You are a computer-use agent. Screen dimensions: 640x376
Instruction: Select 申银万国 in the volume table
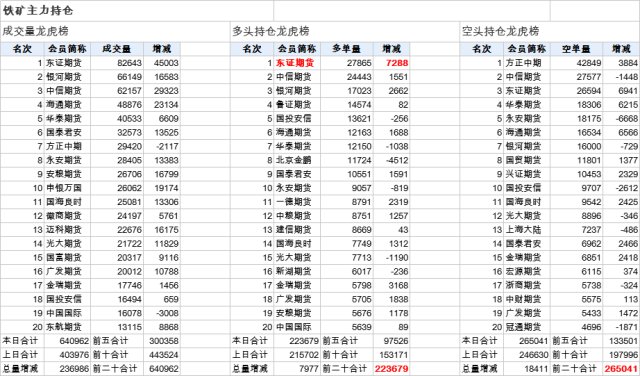point(64,188)
